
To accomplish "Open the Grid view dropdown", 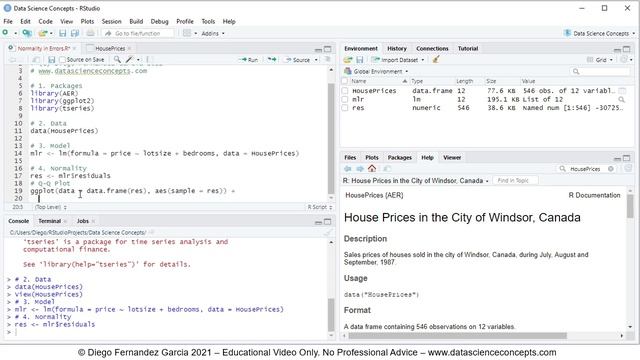I will click(600, 60).
